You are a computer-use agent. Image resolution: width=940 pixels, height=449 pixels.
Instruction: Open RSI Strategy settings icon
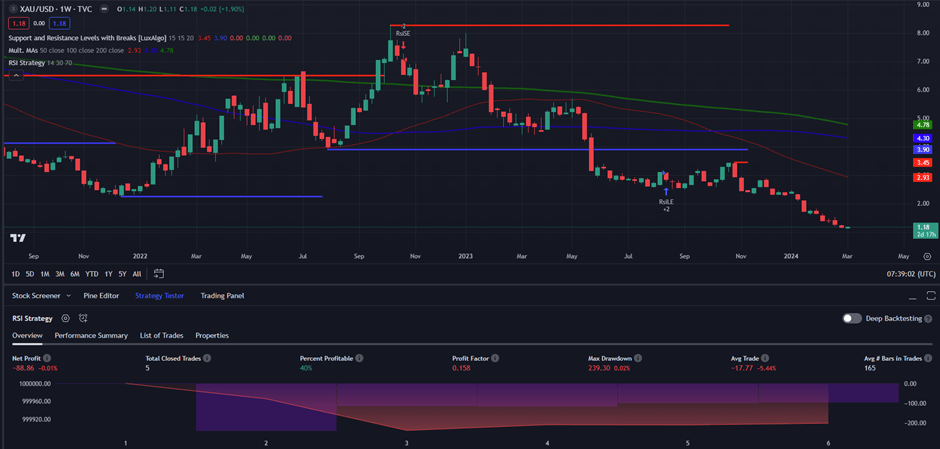pyautogui.click(x=65, y=318)
